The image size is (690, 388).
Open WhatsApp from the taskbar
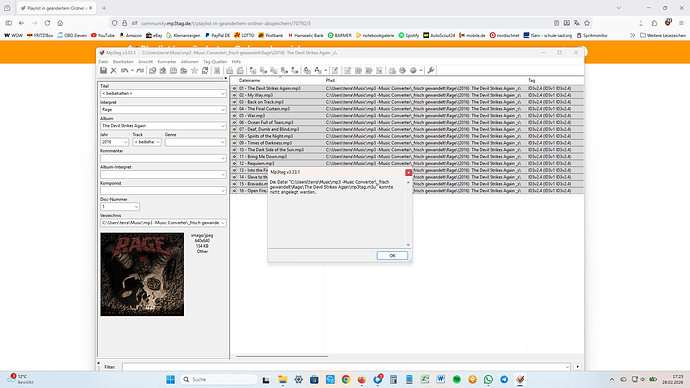pos(488,379)
